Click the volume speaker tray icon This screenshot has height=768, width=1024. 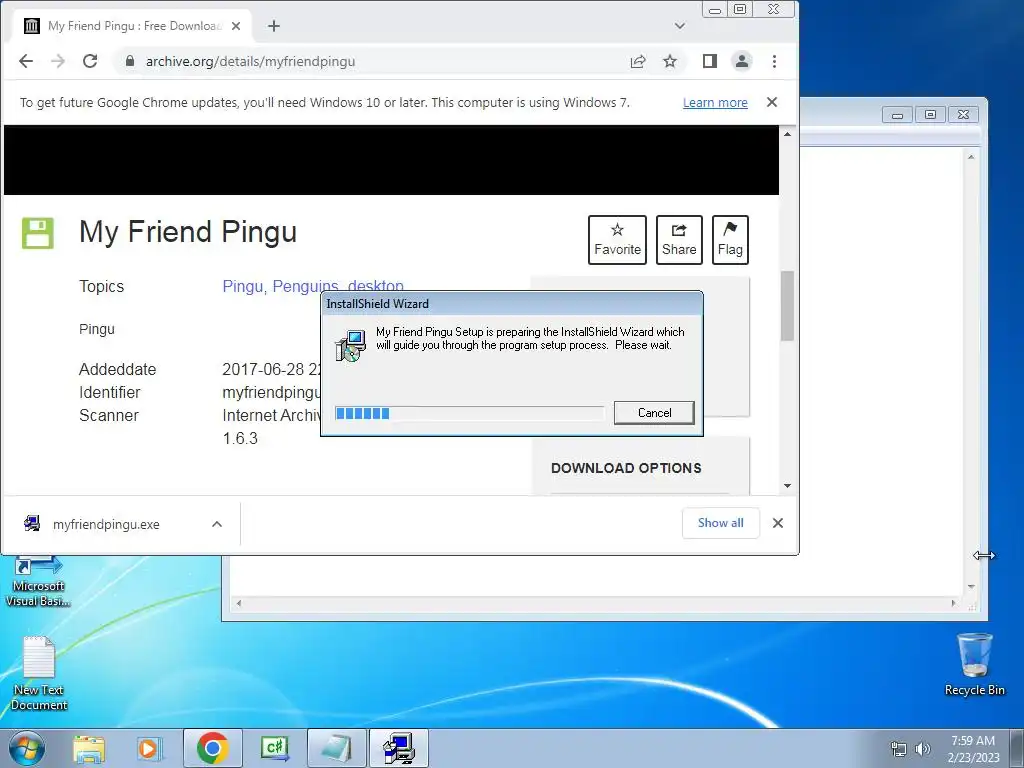pyautogui.click(x=922, y=749)
